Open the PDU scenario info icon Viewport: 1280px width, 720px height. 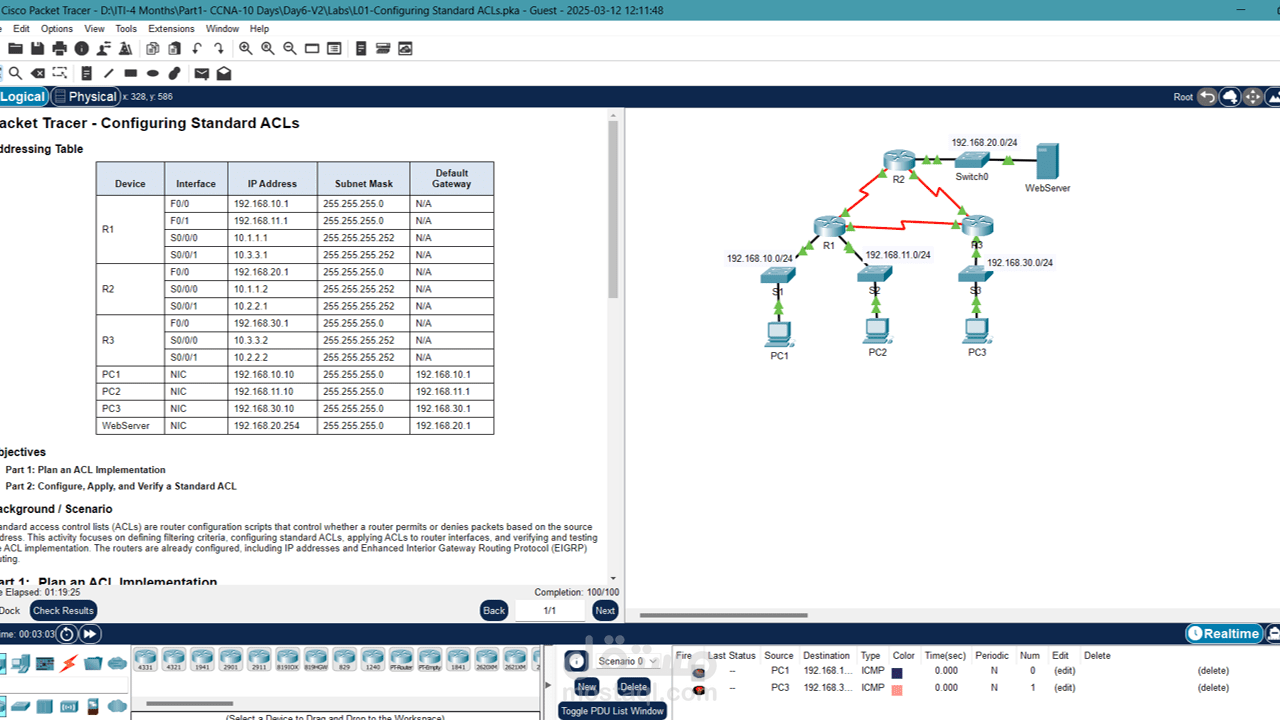click(x=576, y=661)
